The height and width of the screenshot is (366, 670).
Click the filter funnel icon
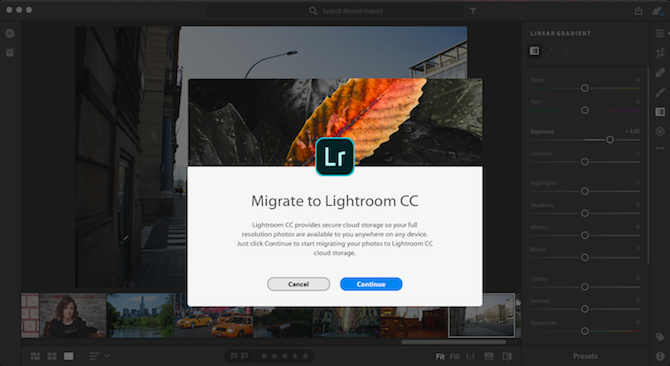point(473,11)
